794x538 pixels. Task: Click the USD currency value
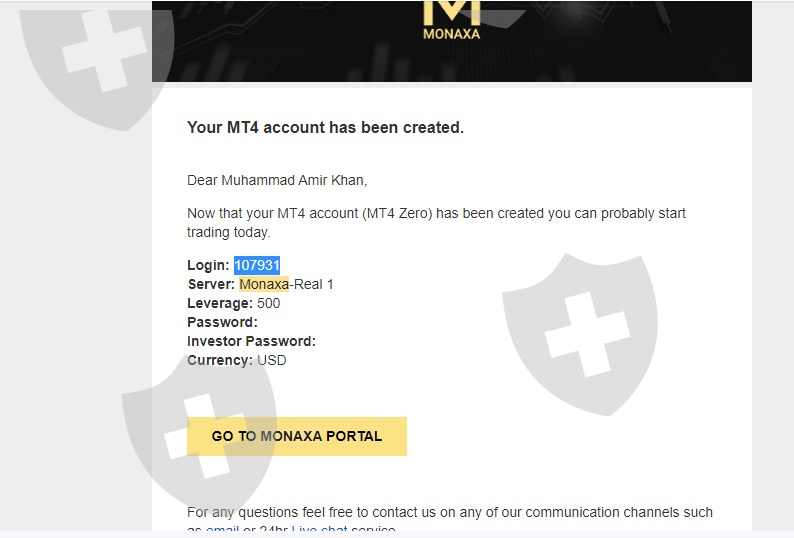coord(272,360)
